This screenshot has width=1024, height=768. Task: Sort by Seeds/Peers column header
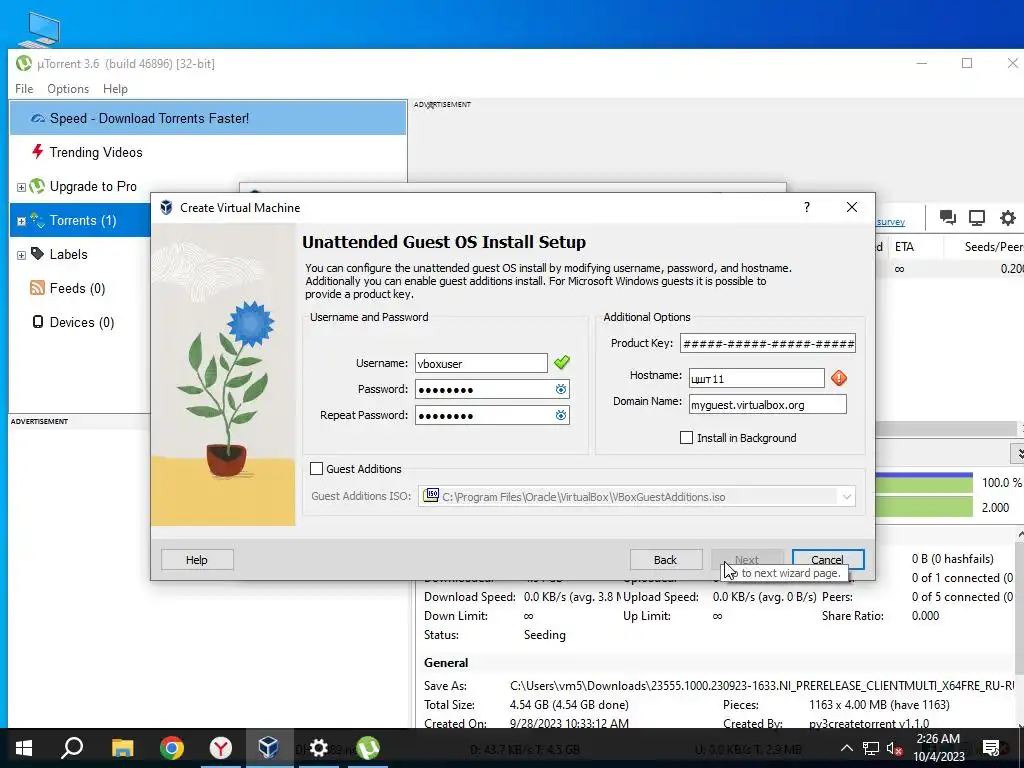pos(994,247)
